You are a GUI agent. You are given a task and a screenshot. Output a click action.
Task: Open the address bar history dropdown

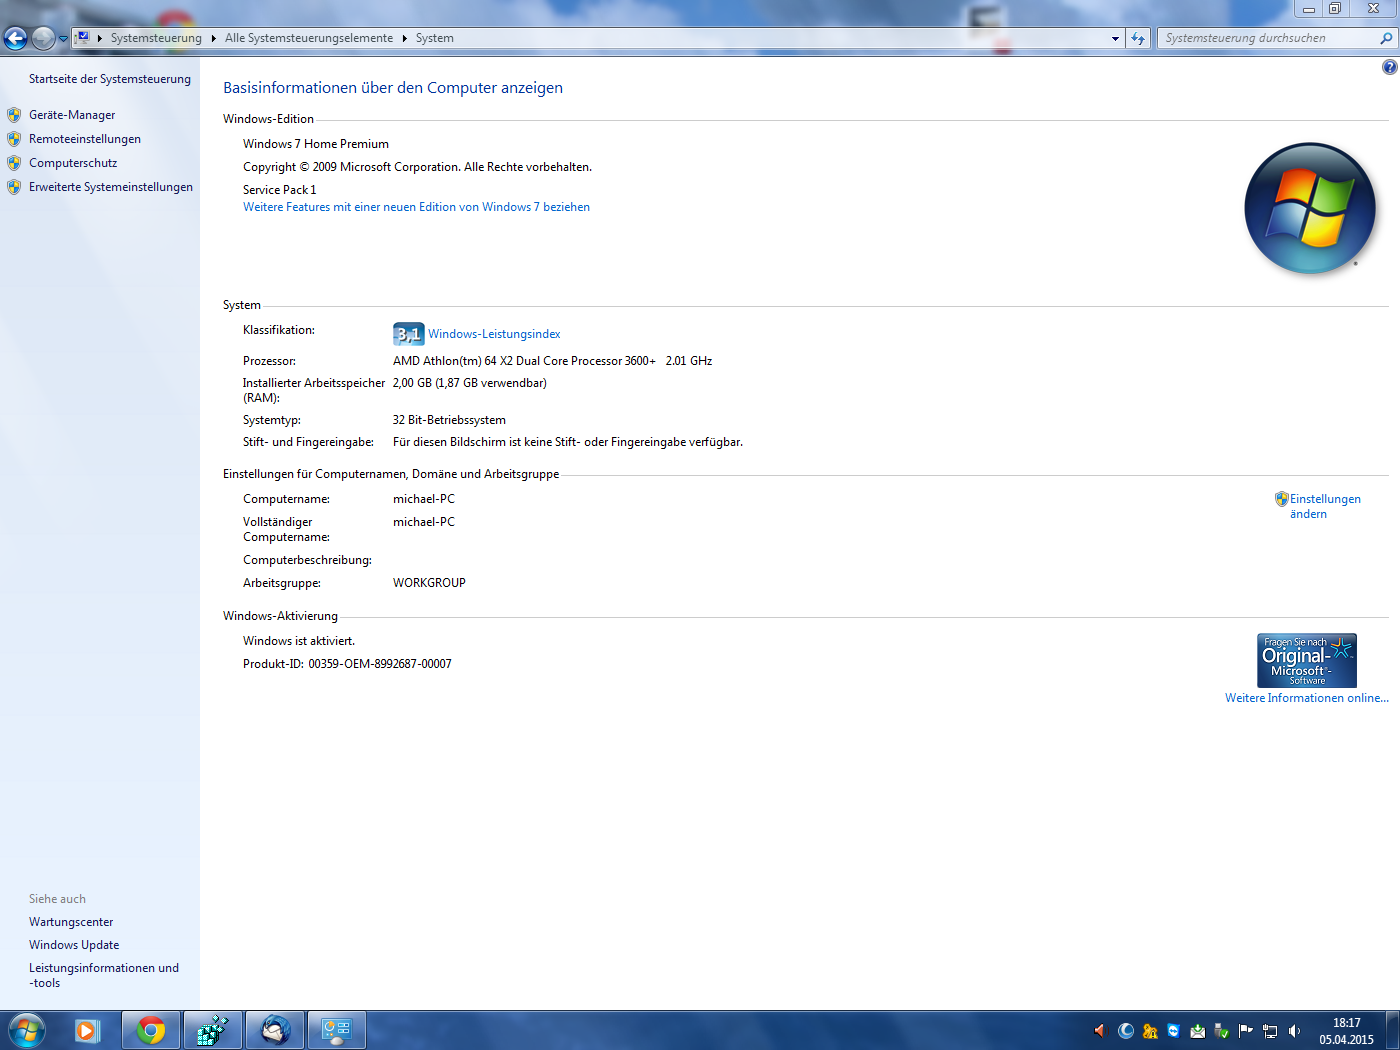click(x=1115, y=38)
